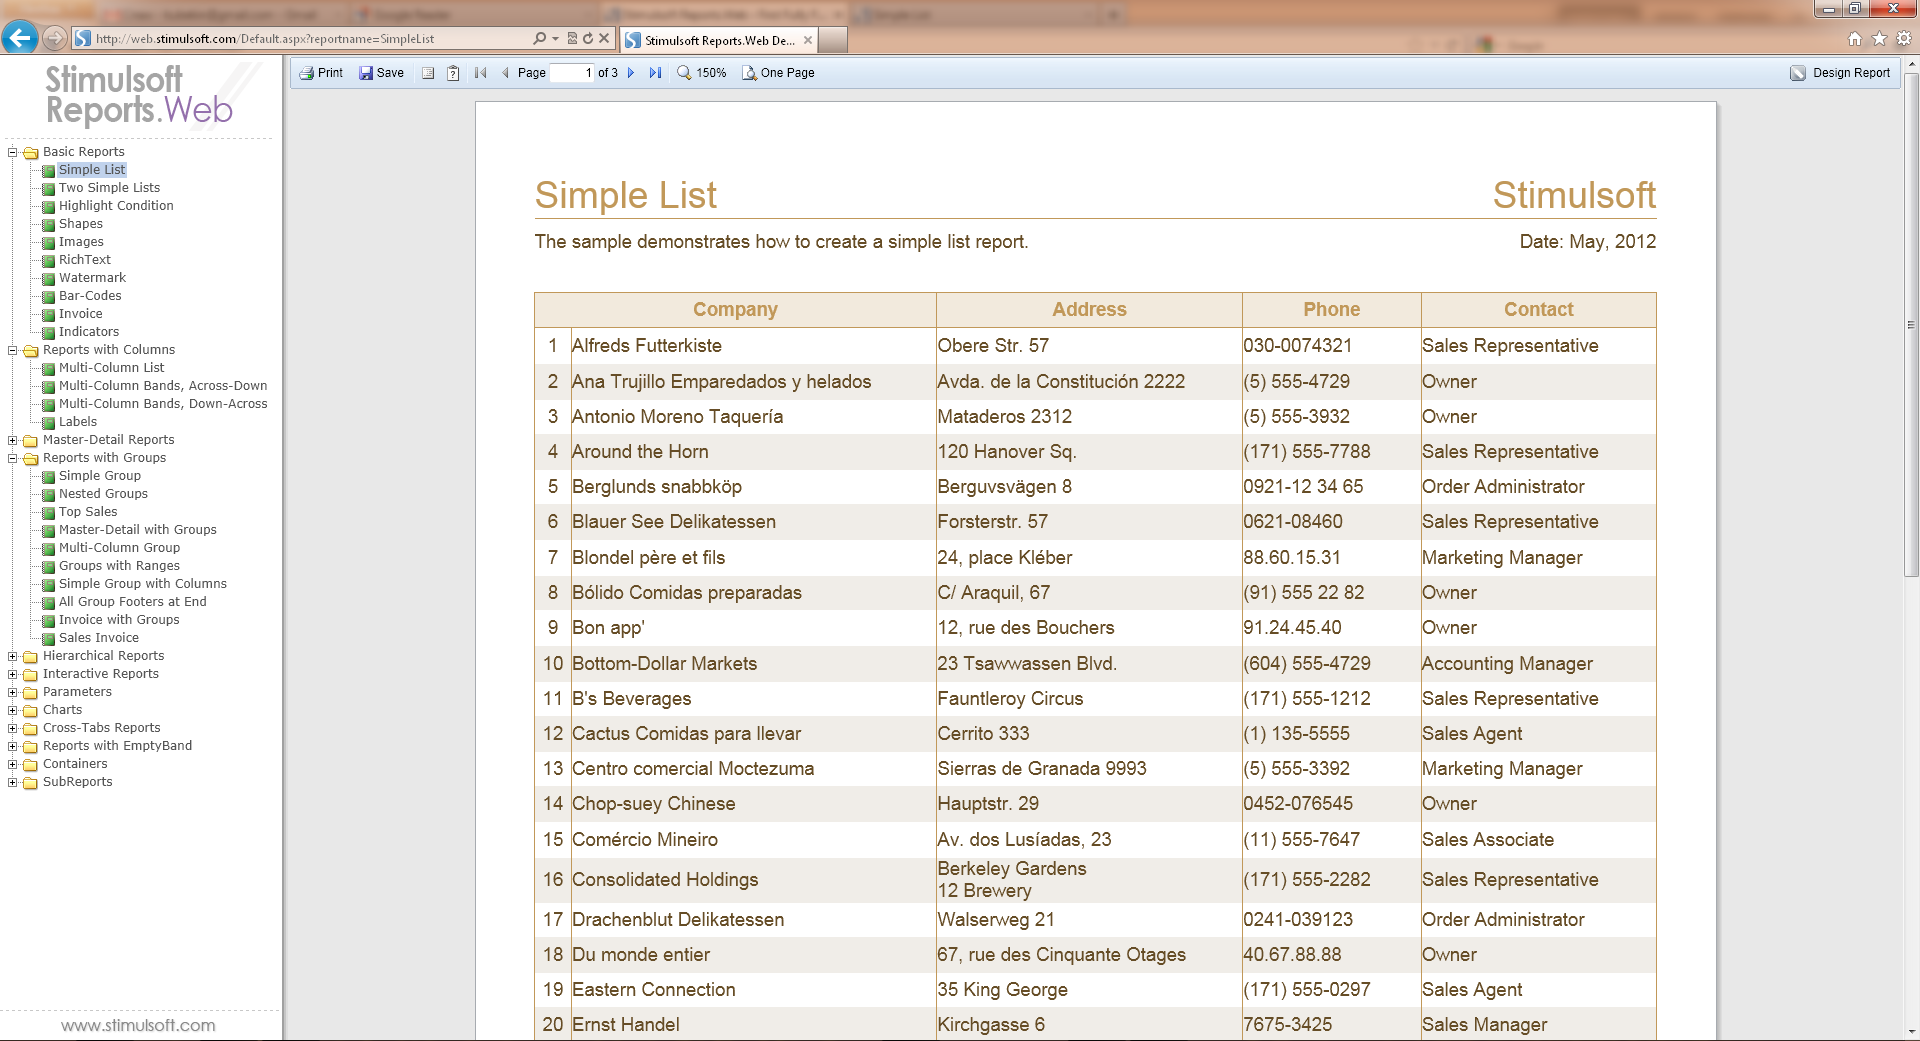Click the browser back button
1920x1041 pixels.
(20, 38)
